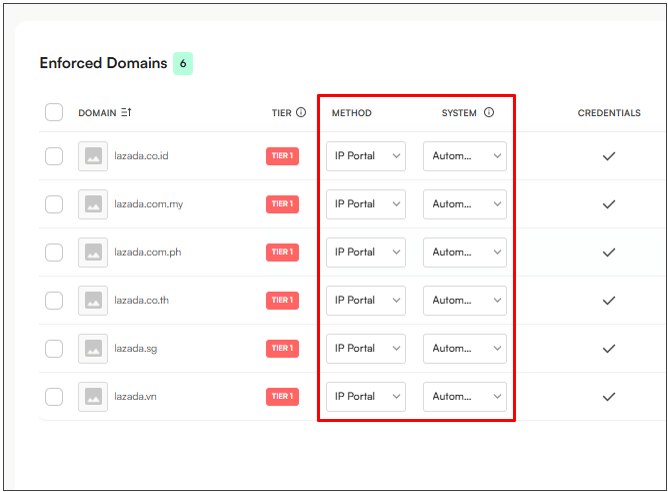Check the box for lazada.co.th
Viewport: 668px width, 492px height.
[x=54, y=300]
